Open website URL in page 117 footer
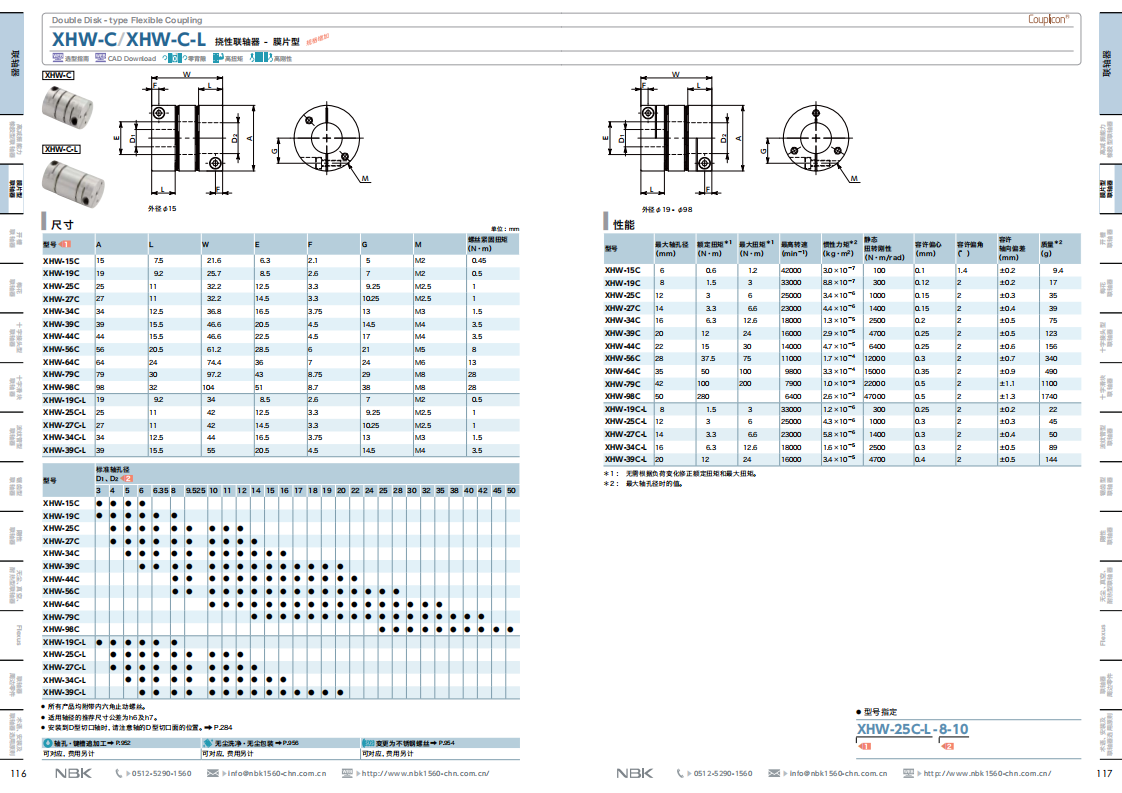1122x793 pixels. [987, 774]
